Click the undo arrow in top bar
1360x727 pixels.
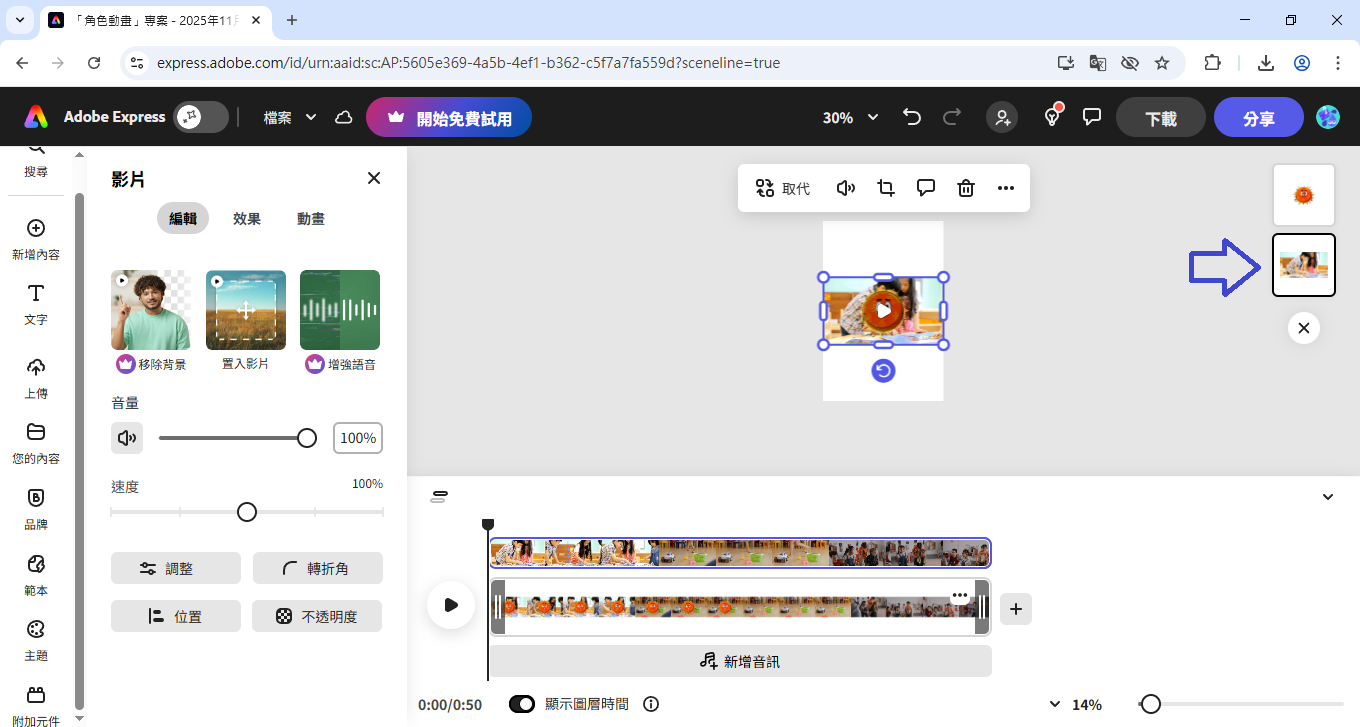[912, 117]
